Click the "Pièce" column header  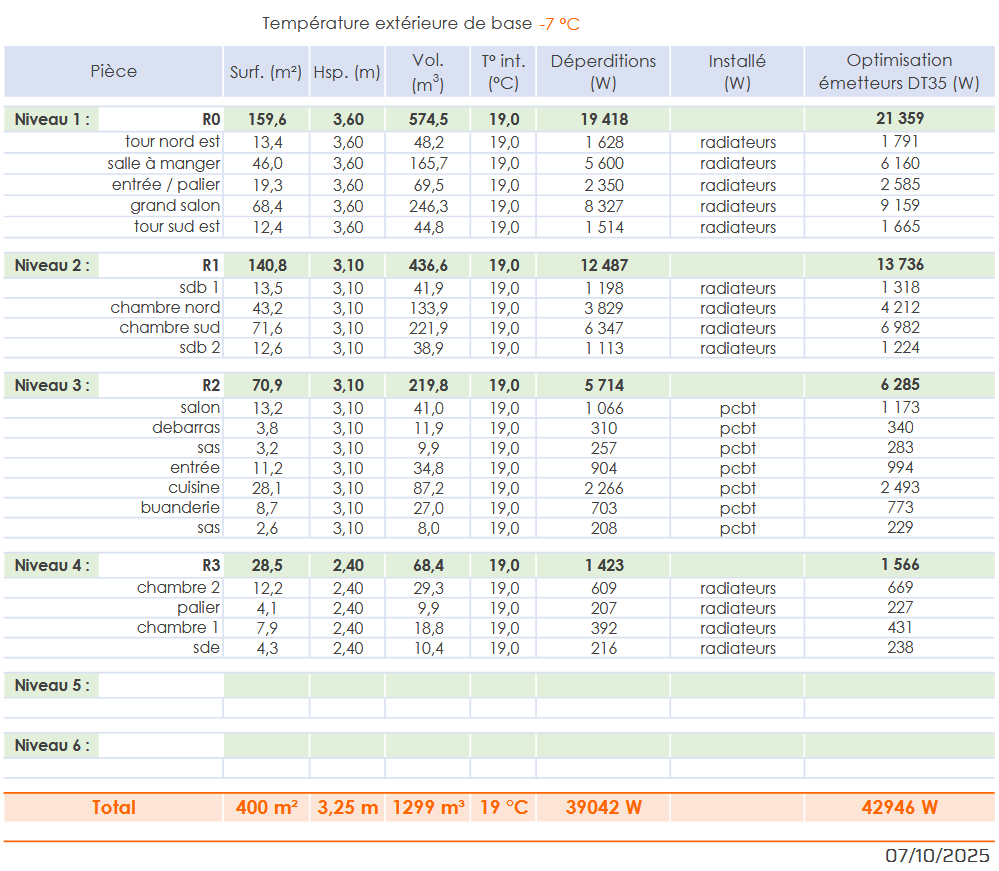[113, 71]
